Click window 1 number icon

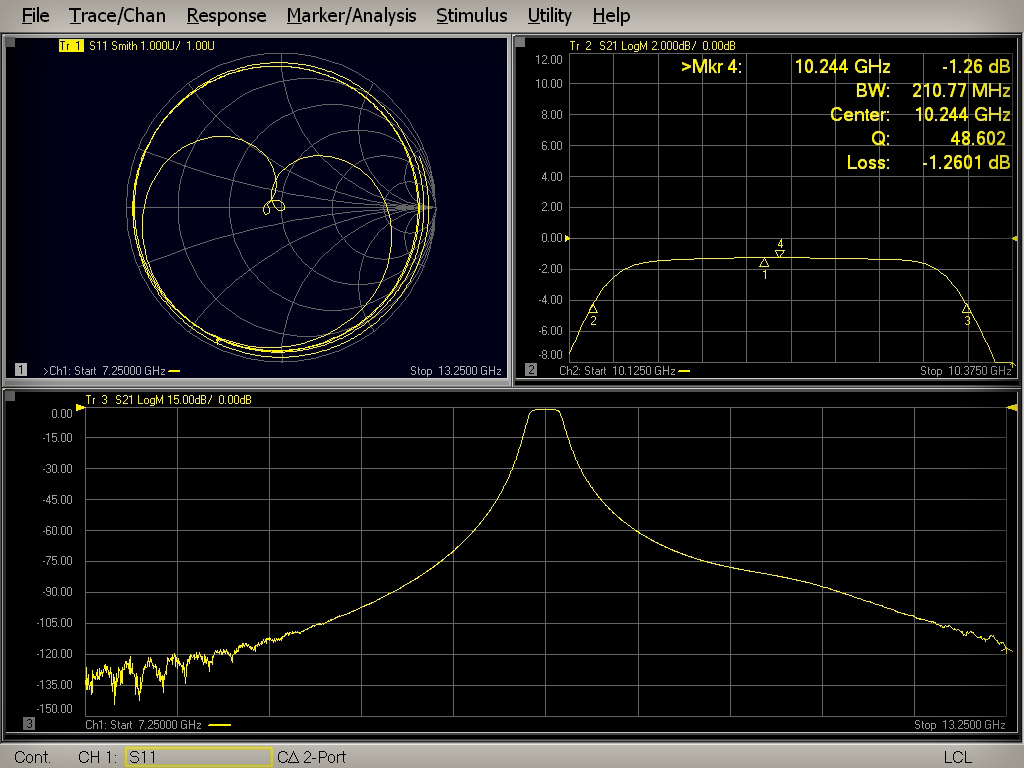click(21, 370)
